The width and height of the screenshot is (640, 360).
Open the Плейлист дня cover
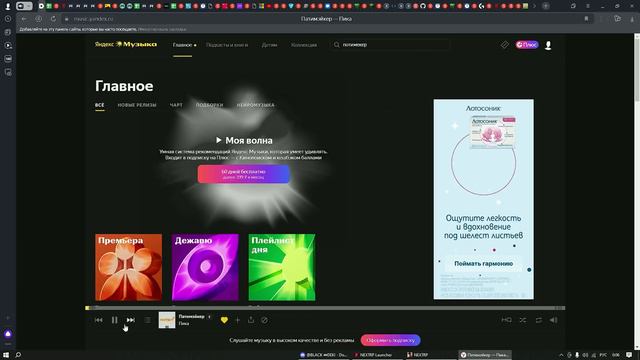(x=282, y=267)
